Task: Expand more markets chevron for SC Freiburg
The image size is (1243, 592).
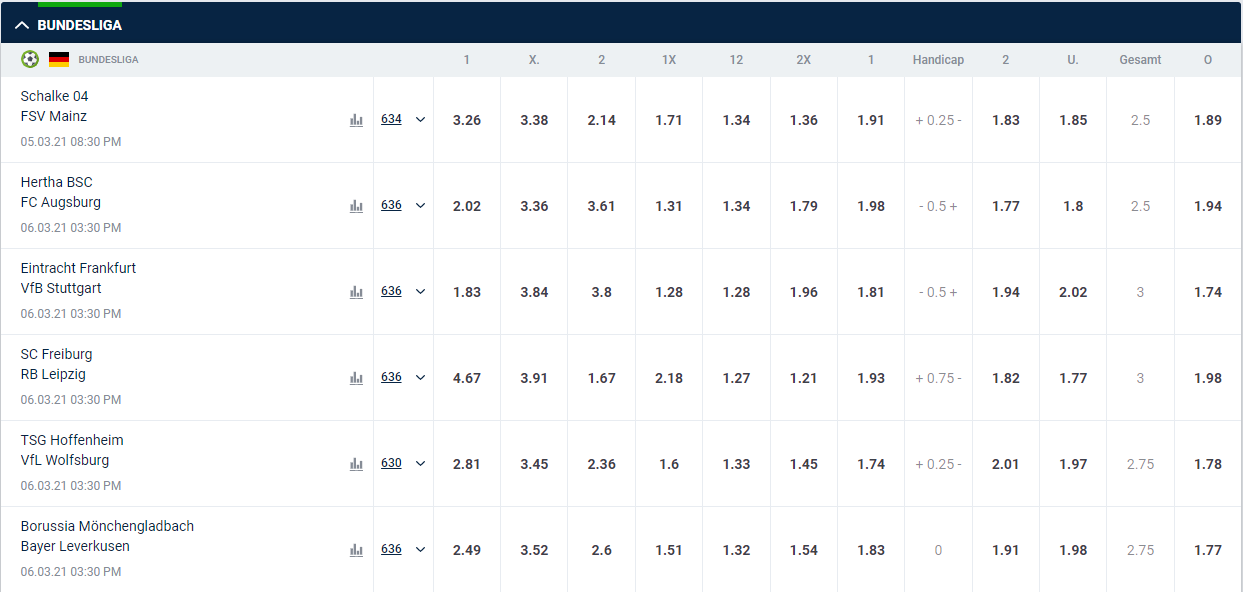Action: point(420,378)
